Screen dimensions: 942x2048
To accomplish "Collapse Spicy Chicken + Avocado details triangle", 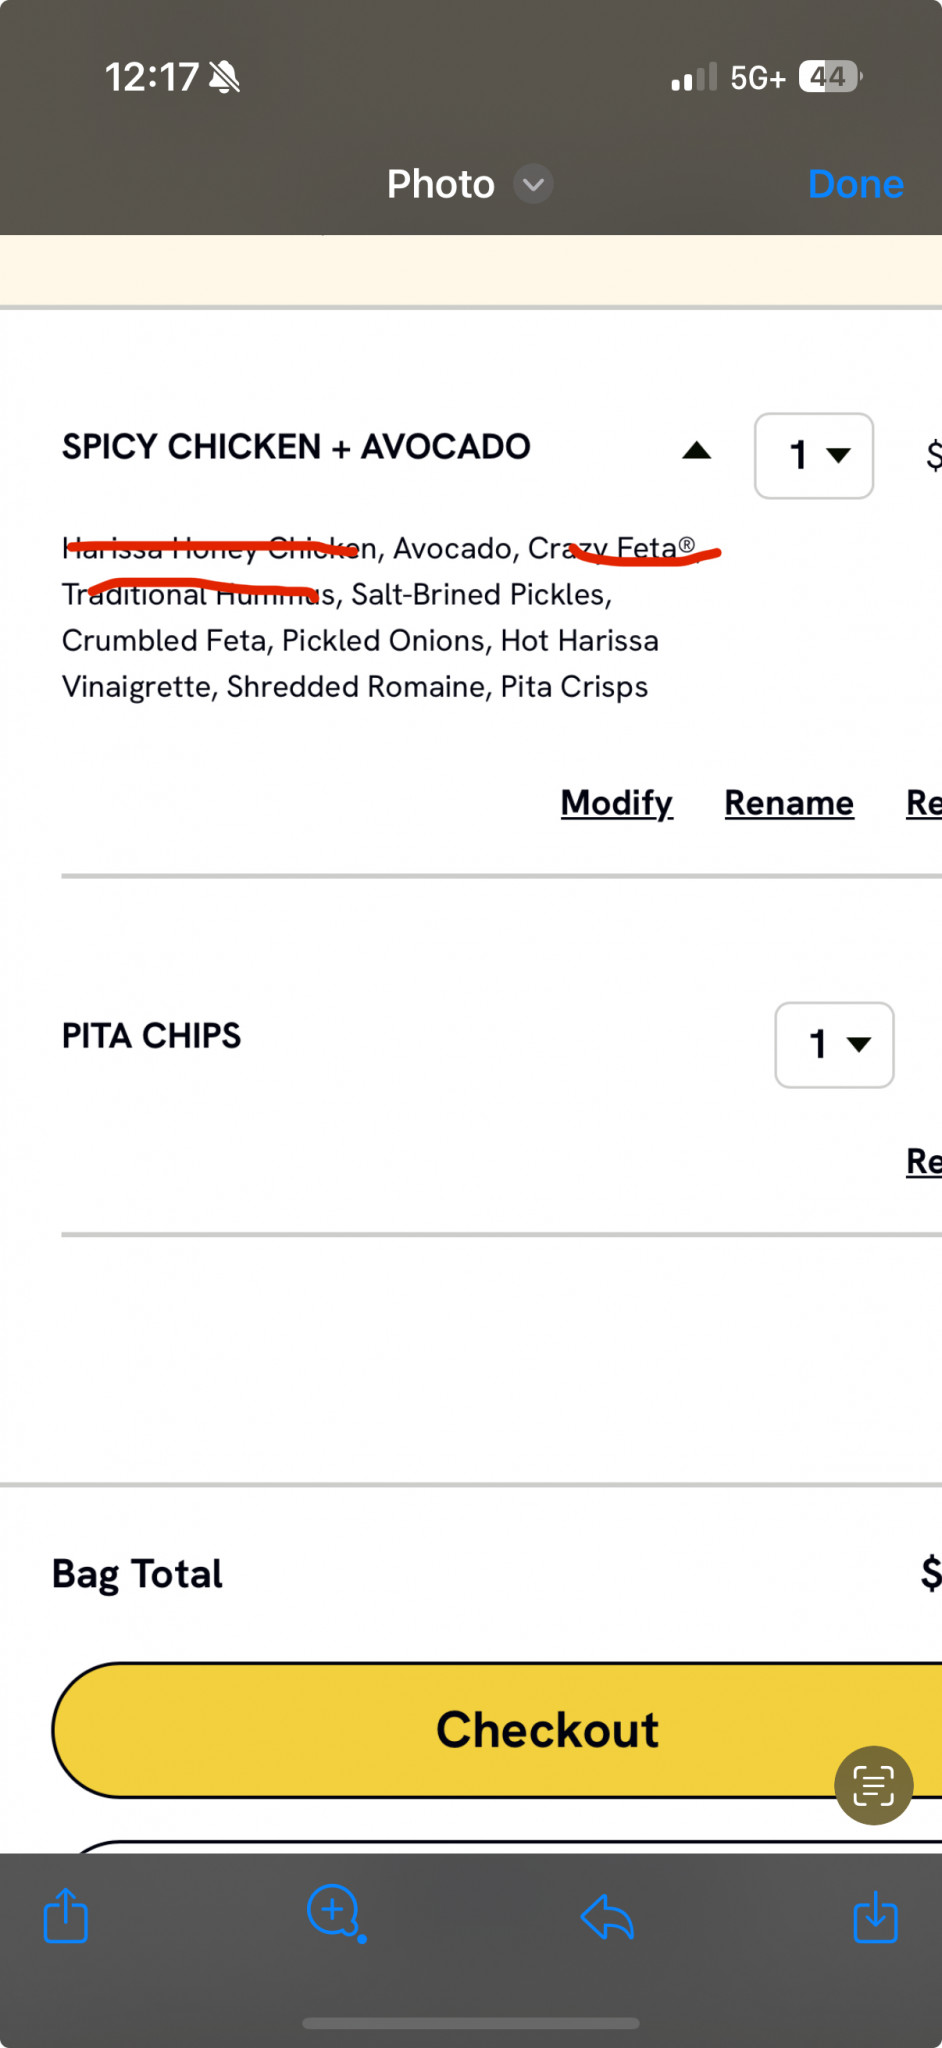I will pyautogui.click(x=696, y=451).
